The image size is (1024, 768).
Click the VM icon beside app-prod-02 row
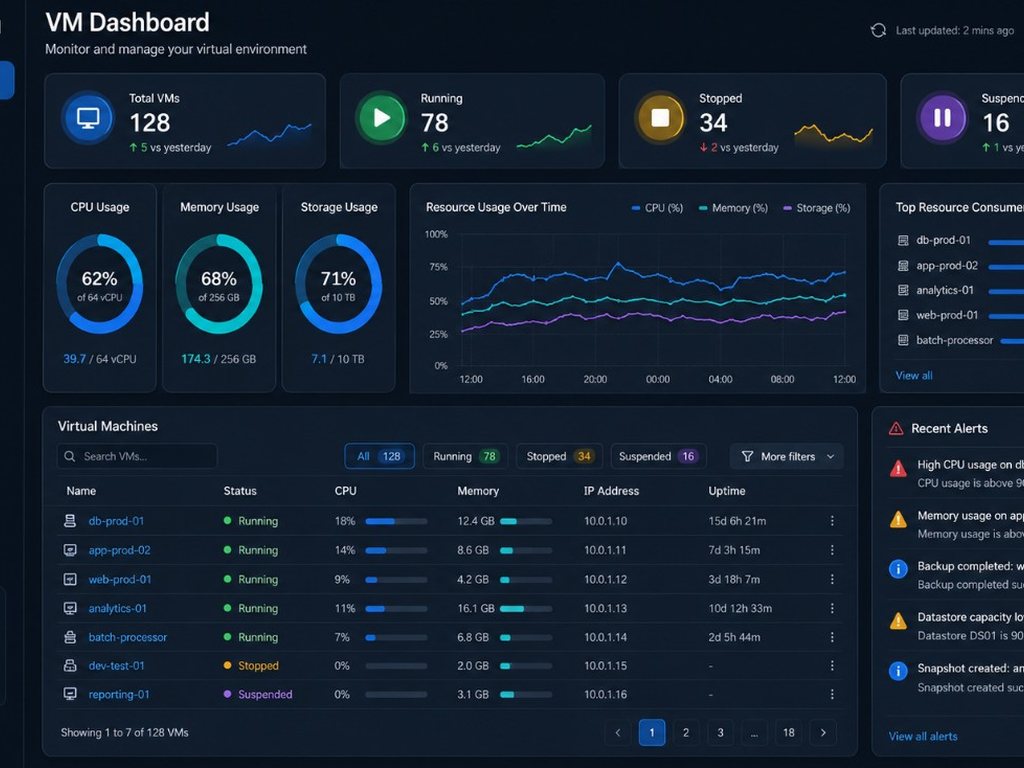point(70,550)
